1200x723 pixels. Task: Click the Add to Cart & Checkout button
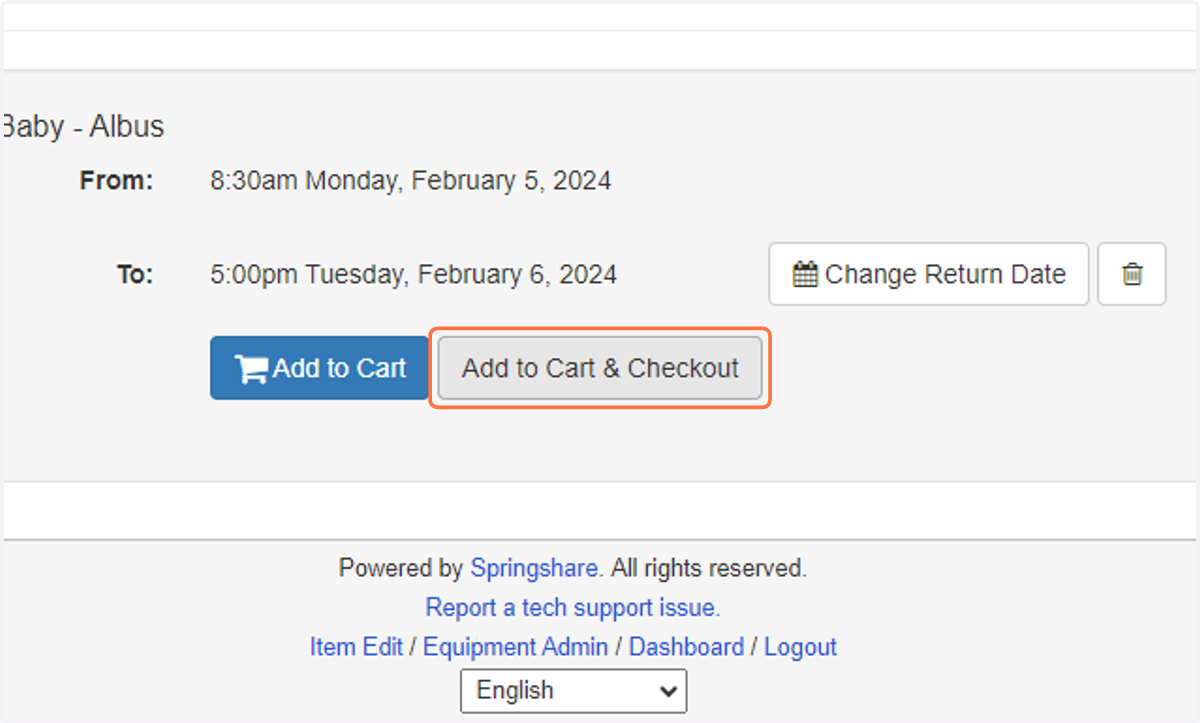600,368
